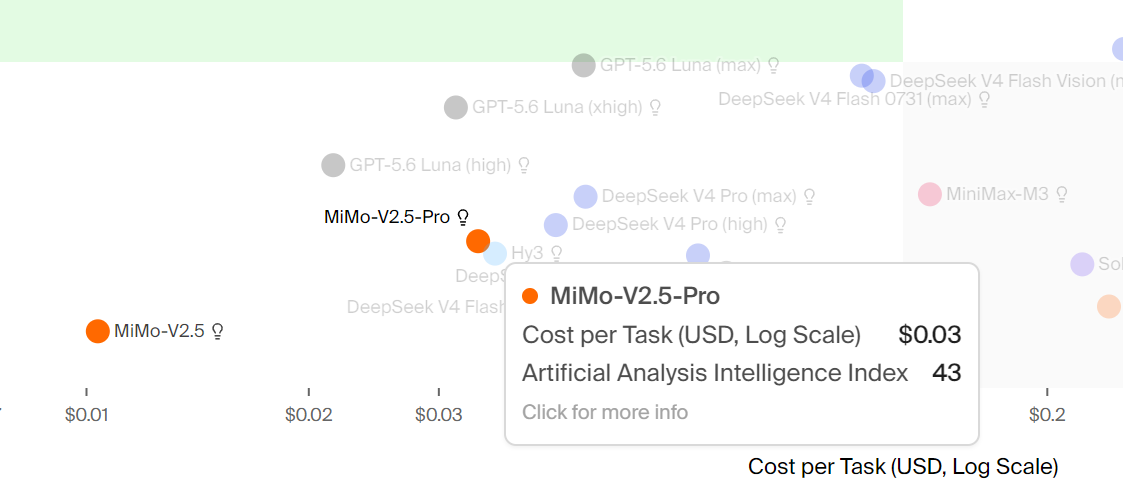1123x500 pixels.
Task: Select the GPT-5.6 Luna (high) data point
Action: (x=333, y=165)
